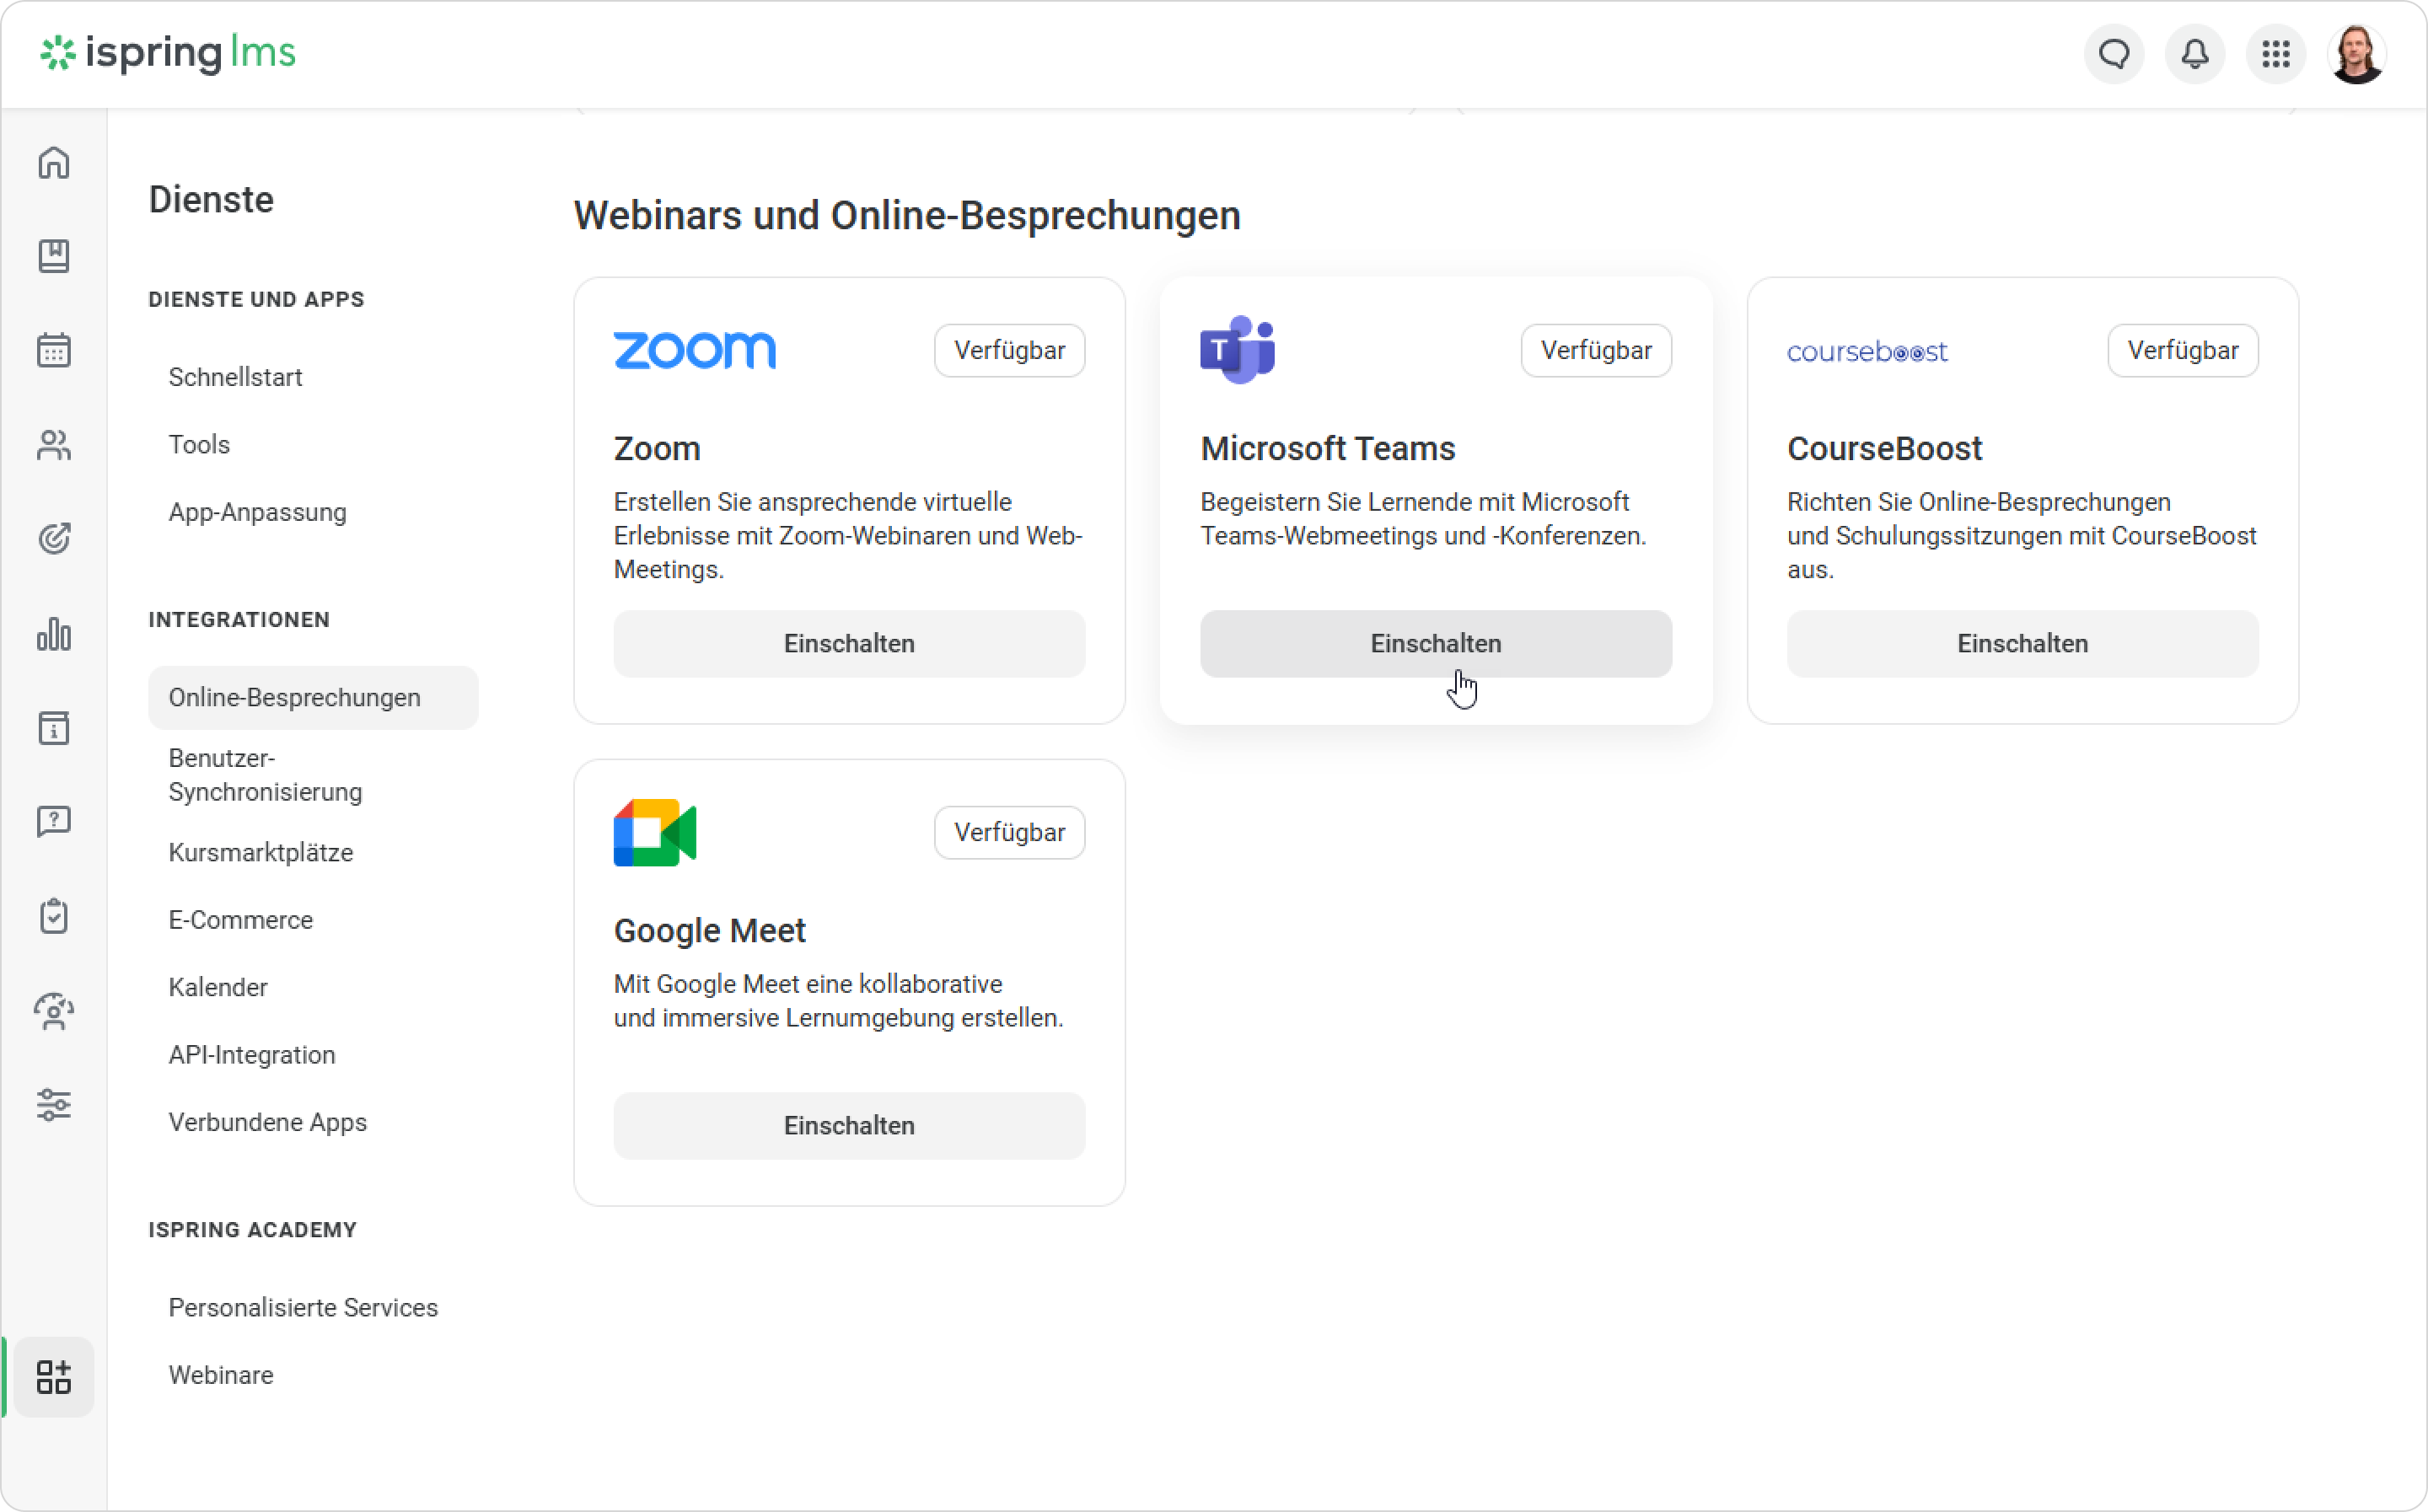Click Verfügbar badge on CourseBoost card

point(2183,350)
